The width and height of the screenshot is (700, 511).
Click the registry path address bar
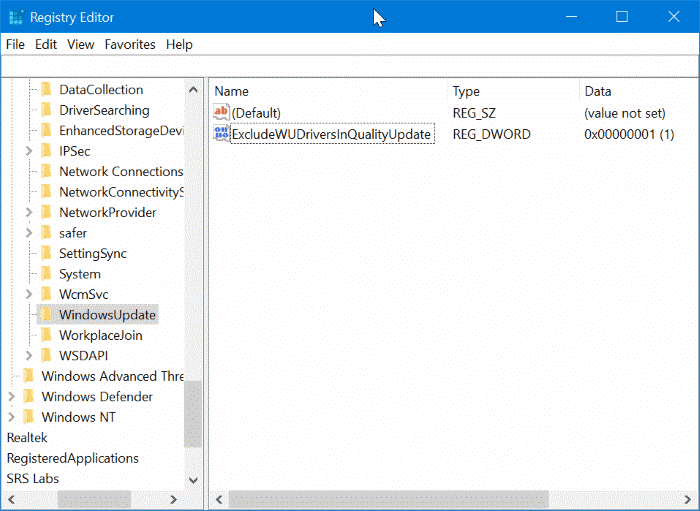[x=350, y=65]
